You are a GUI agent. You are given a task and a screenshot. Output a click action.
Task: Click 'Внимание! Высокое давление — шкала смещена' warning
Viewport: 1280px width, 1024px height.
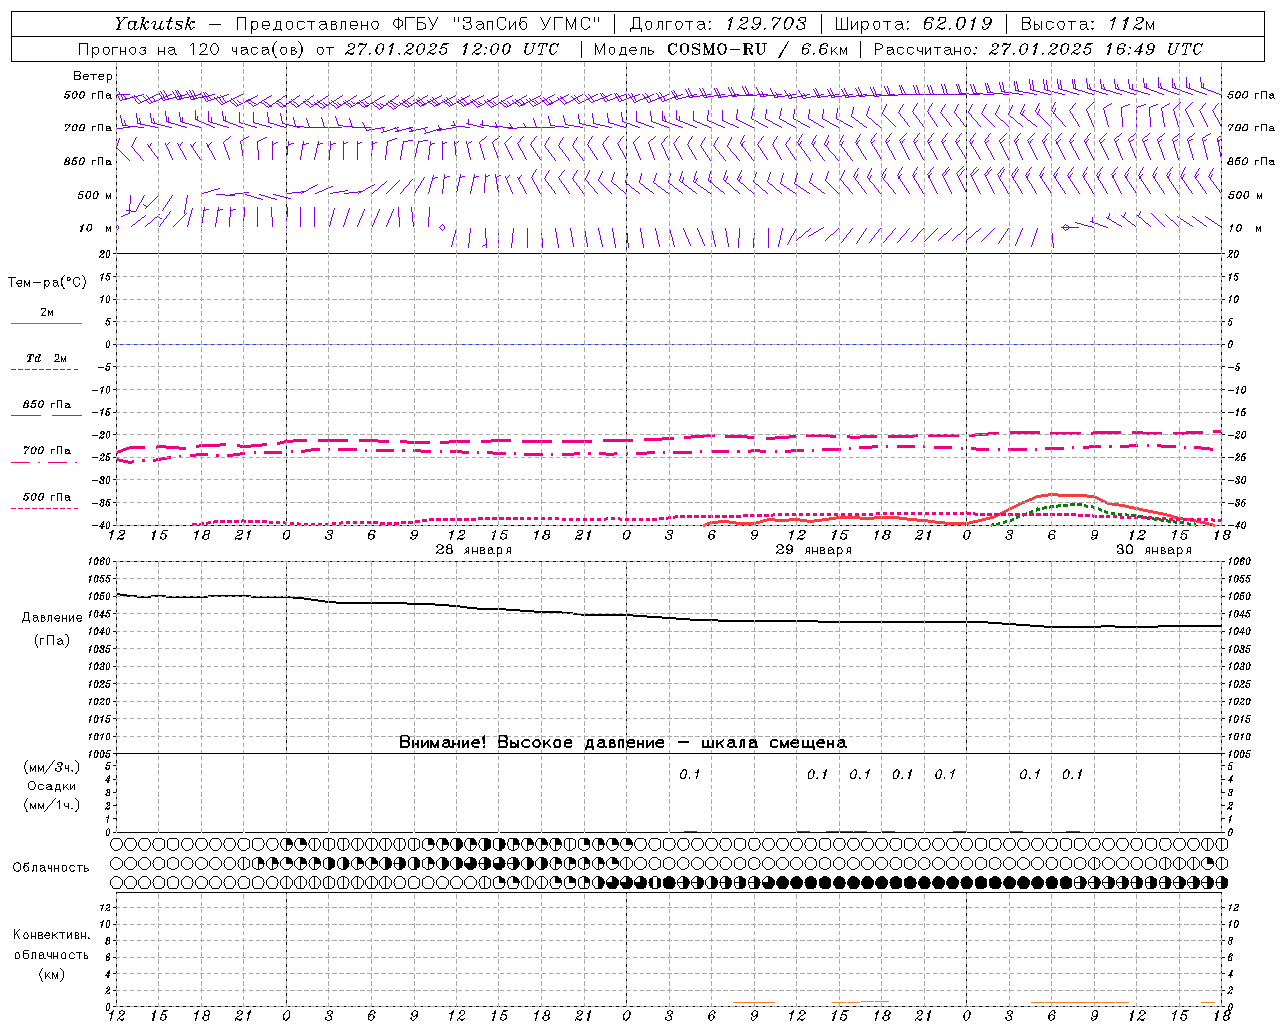[x=623, y=743]
